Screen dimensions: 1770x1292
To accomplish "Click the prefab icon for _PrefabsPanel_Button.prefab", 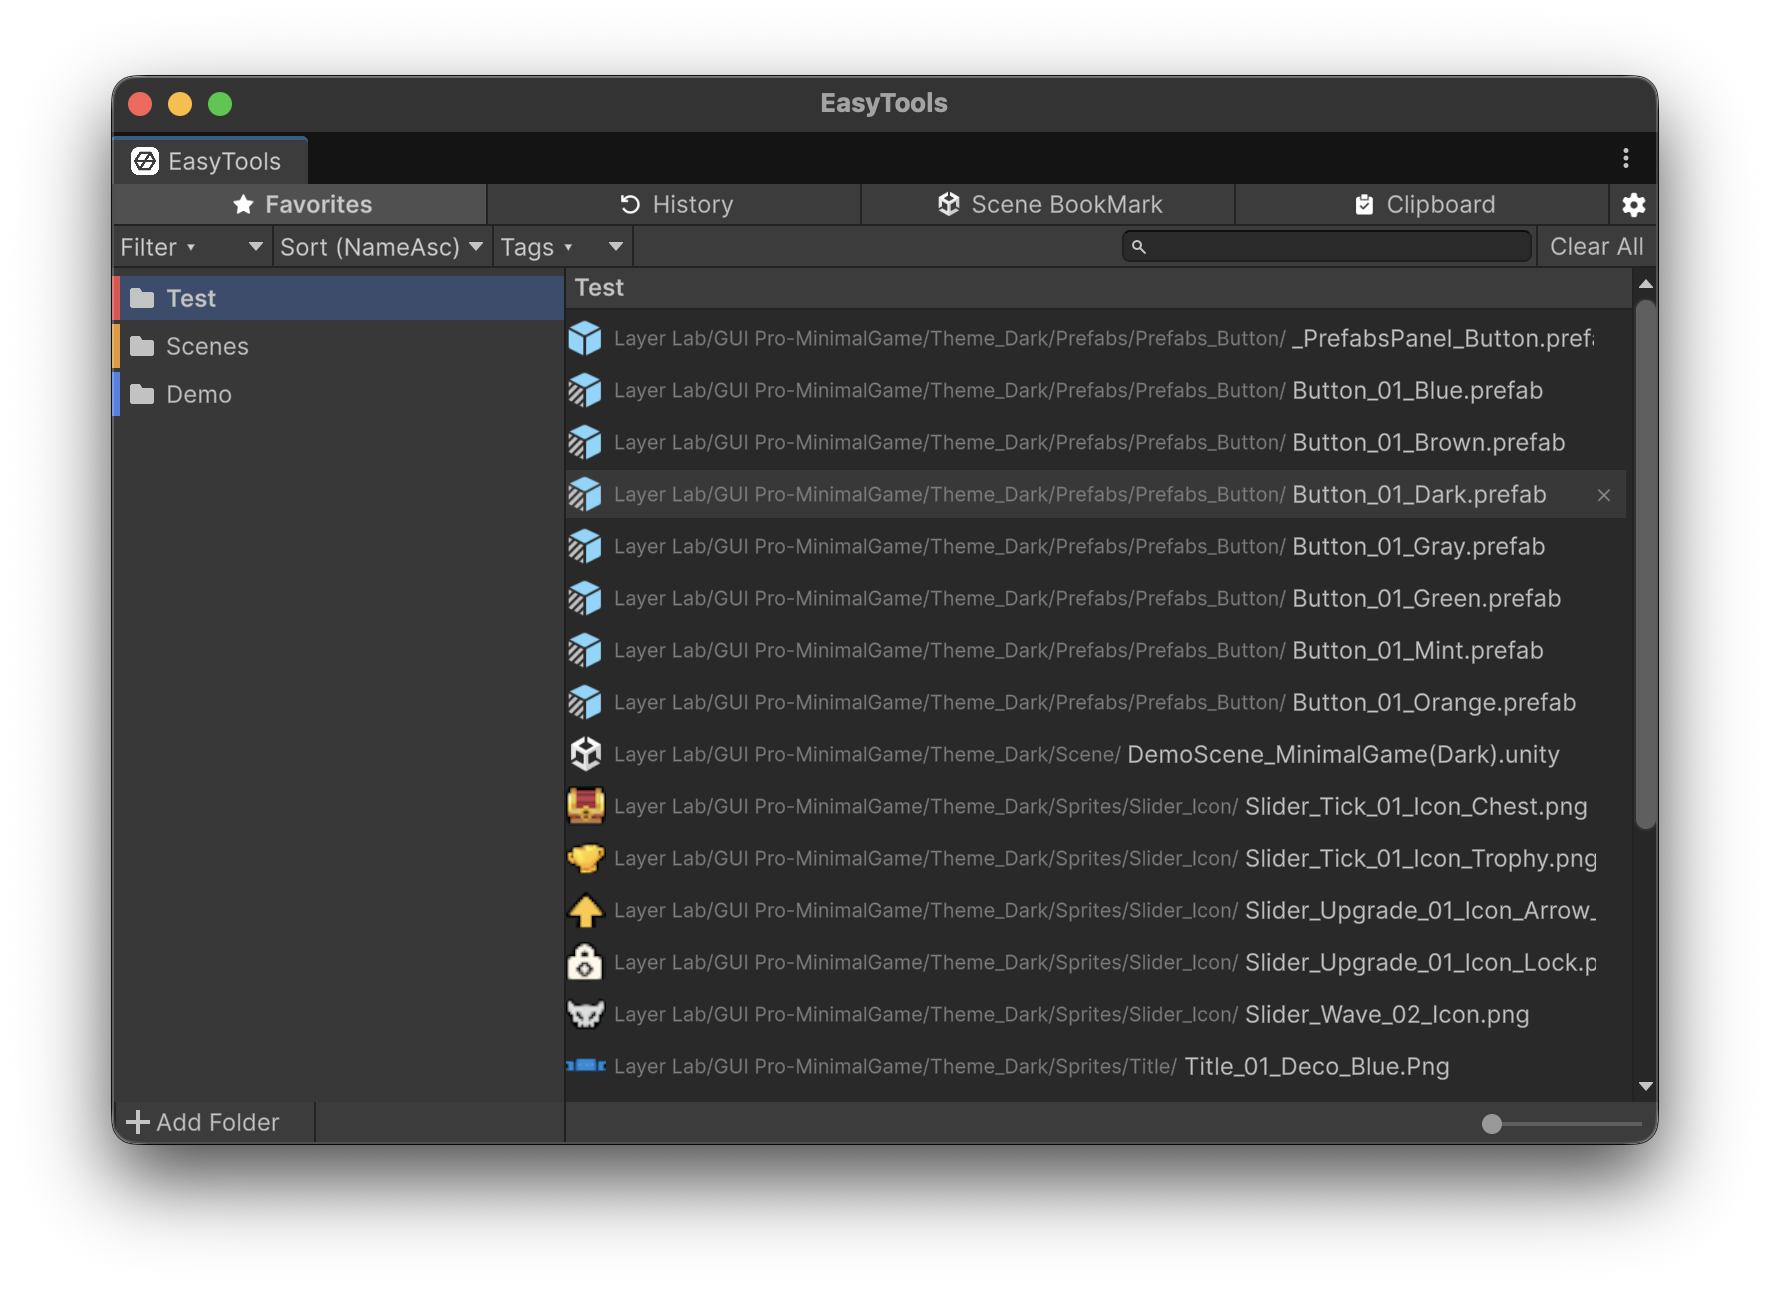I will 585,338.
